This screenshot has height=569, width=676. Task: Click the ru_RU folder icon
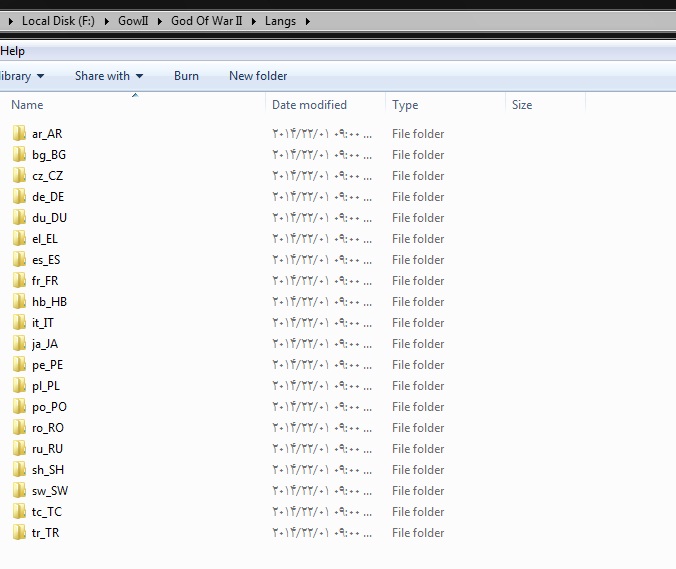(19, 448)
